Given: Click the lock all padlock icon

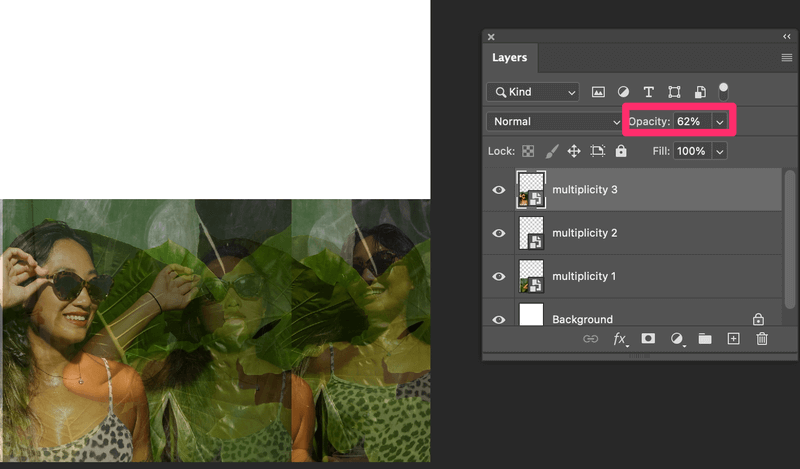Looking at the screenshot, I should pos(621,151).
